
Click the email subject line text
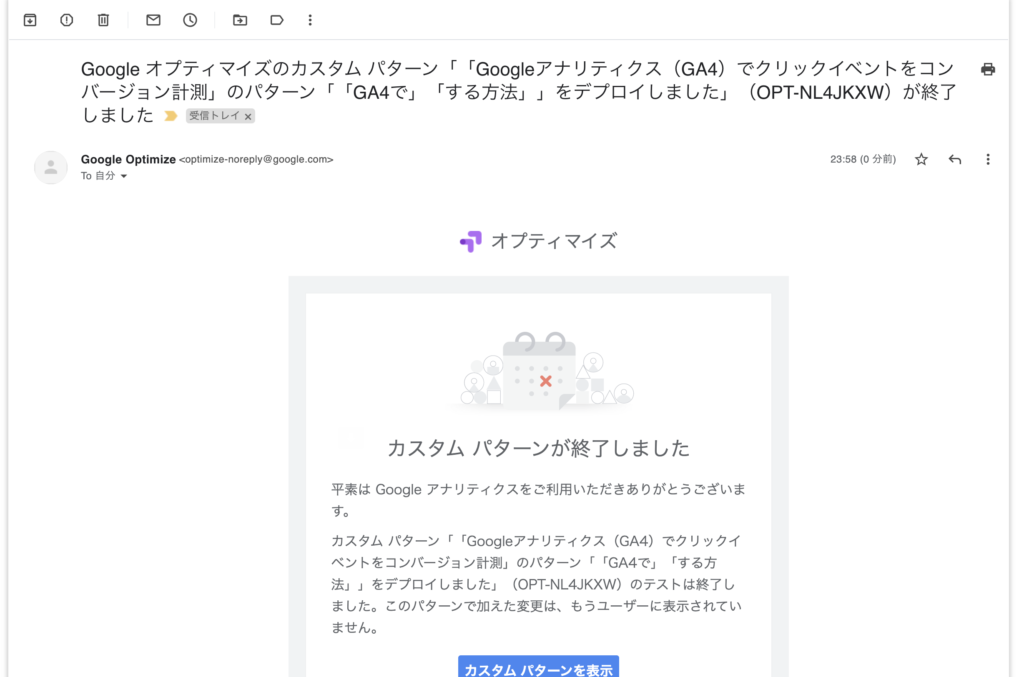tap(519, 92)
